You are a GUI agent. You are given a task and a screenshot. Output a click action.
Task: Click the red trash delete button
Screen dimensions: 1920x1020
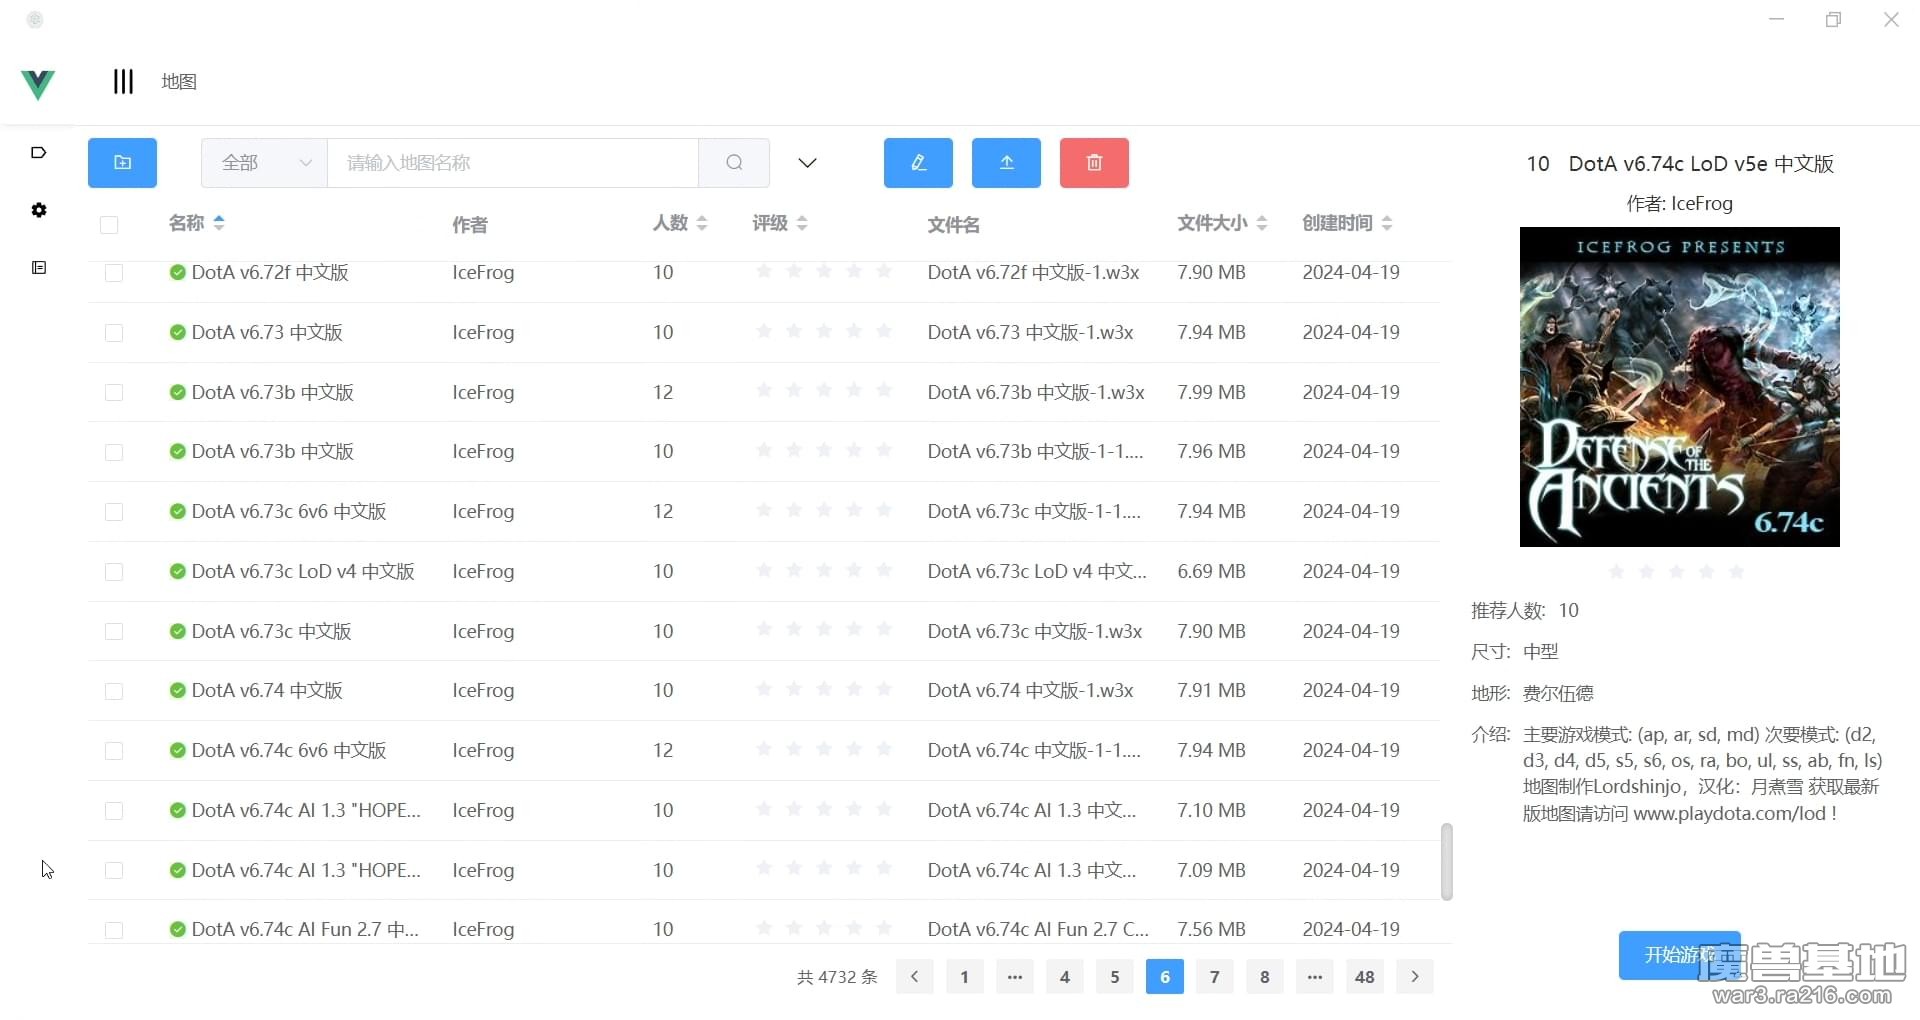pyautogui.click(x=1094, y=163)
